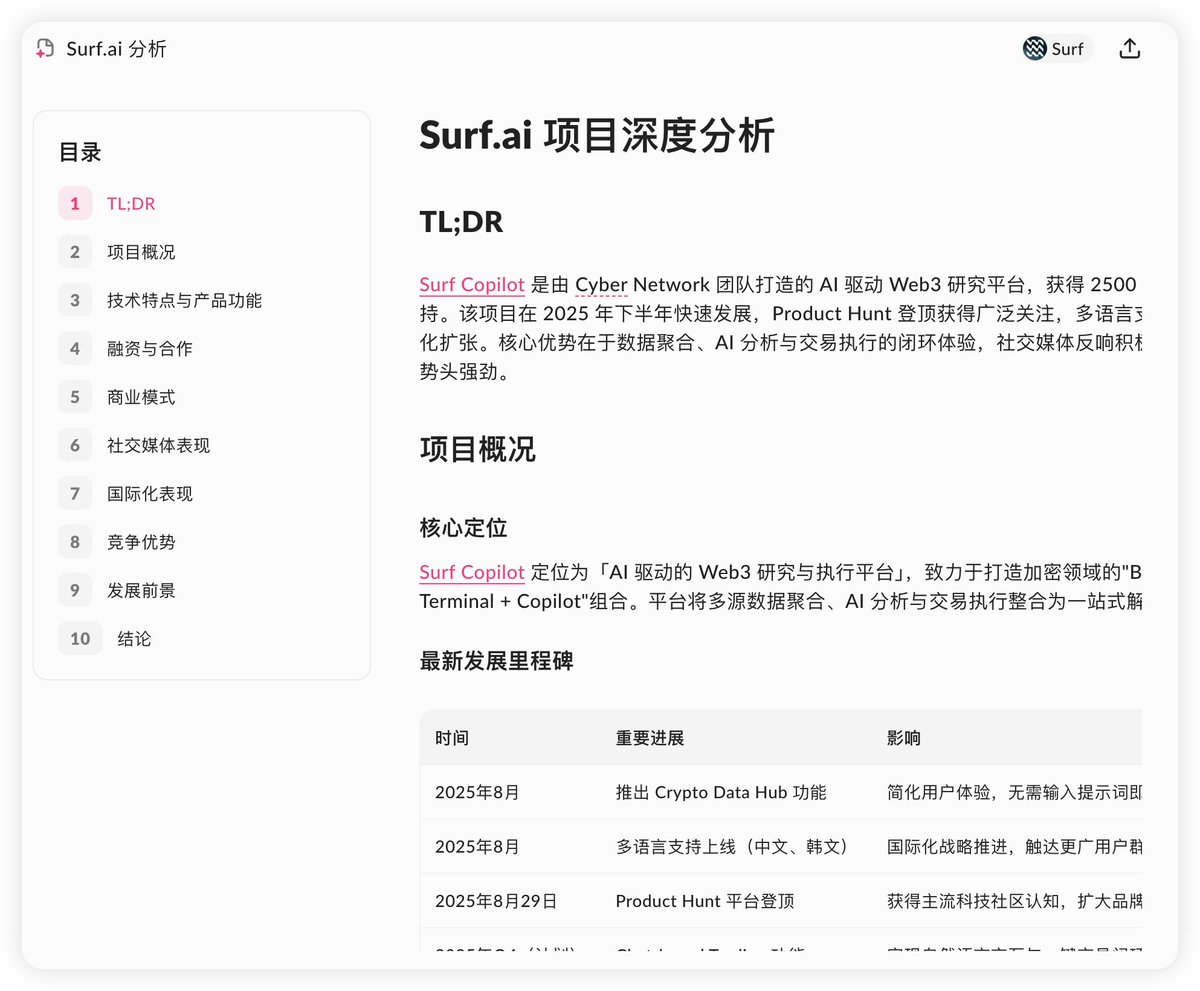
Task: Click the number 10 badge beside 结论
Action: 80,638
